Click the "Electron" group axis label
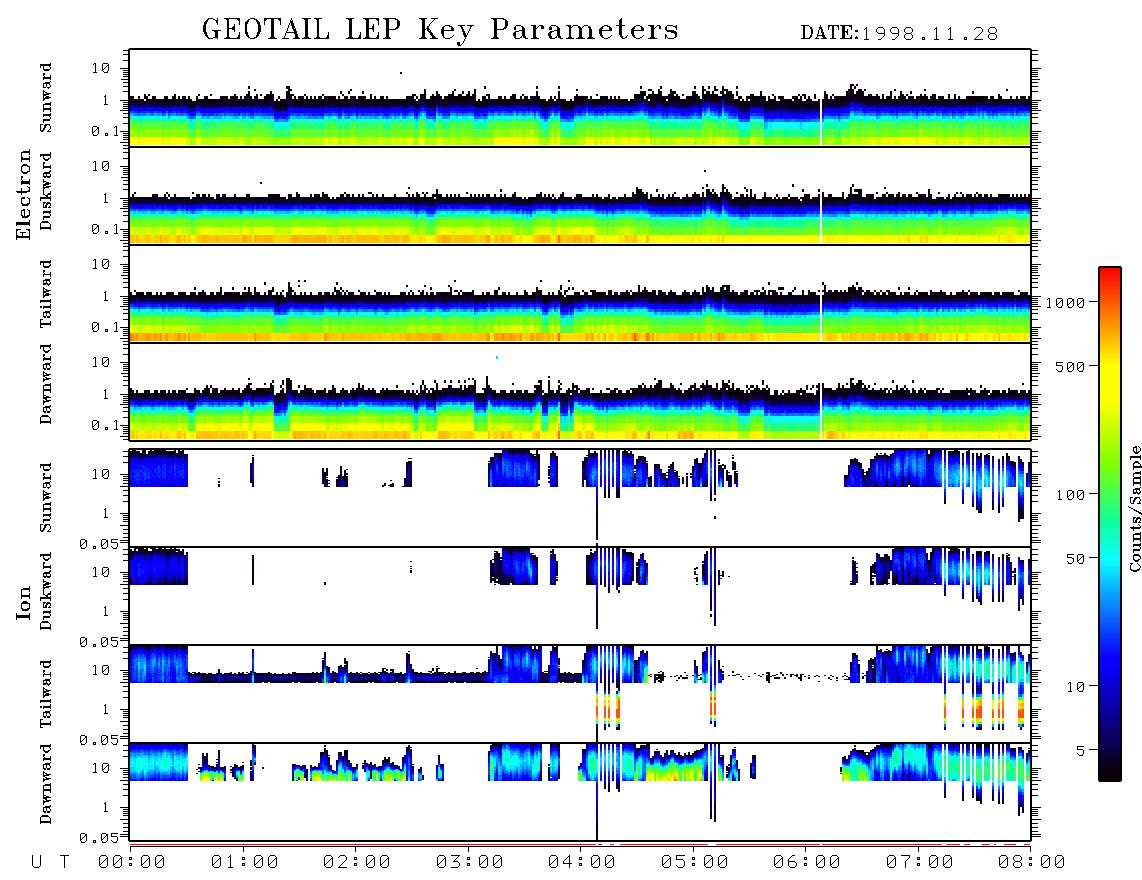Screen dimensions: 1142x880 (x=23, y=194)
